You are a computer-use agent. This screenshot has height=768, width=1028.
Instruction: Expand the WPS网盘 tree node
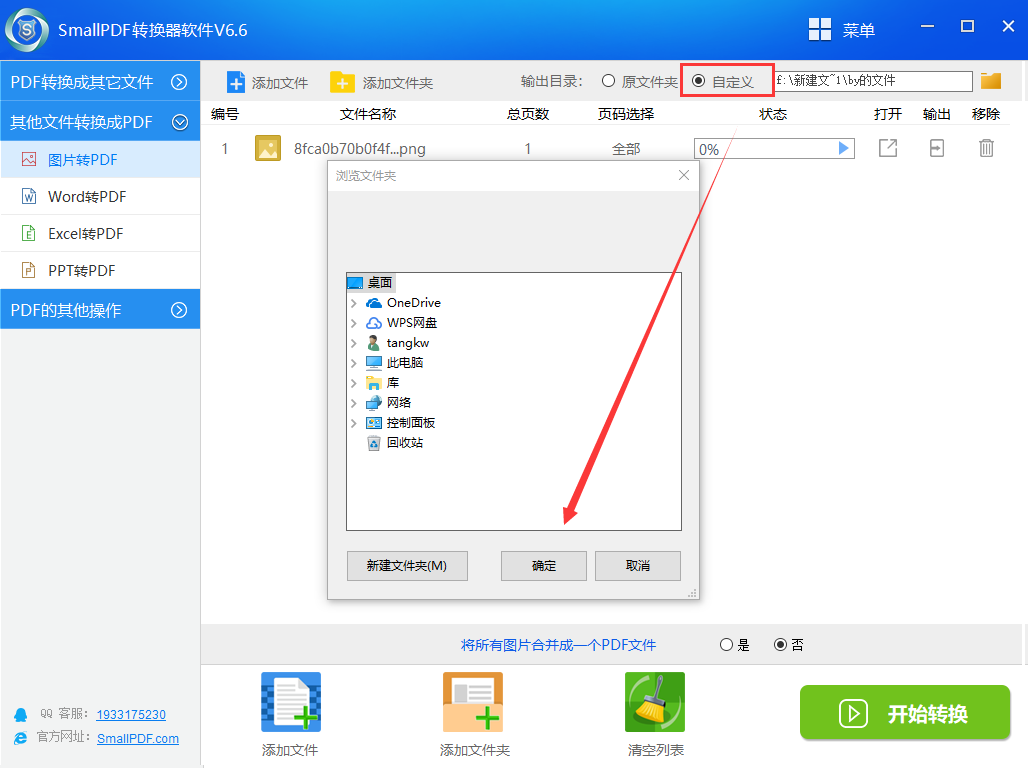pyautogui.click(x=354, y=323)
